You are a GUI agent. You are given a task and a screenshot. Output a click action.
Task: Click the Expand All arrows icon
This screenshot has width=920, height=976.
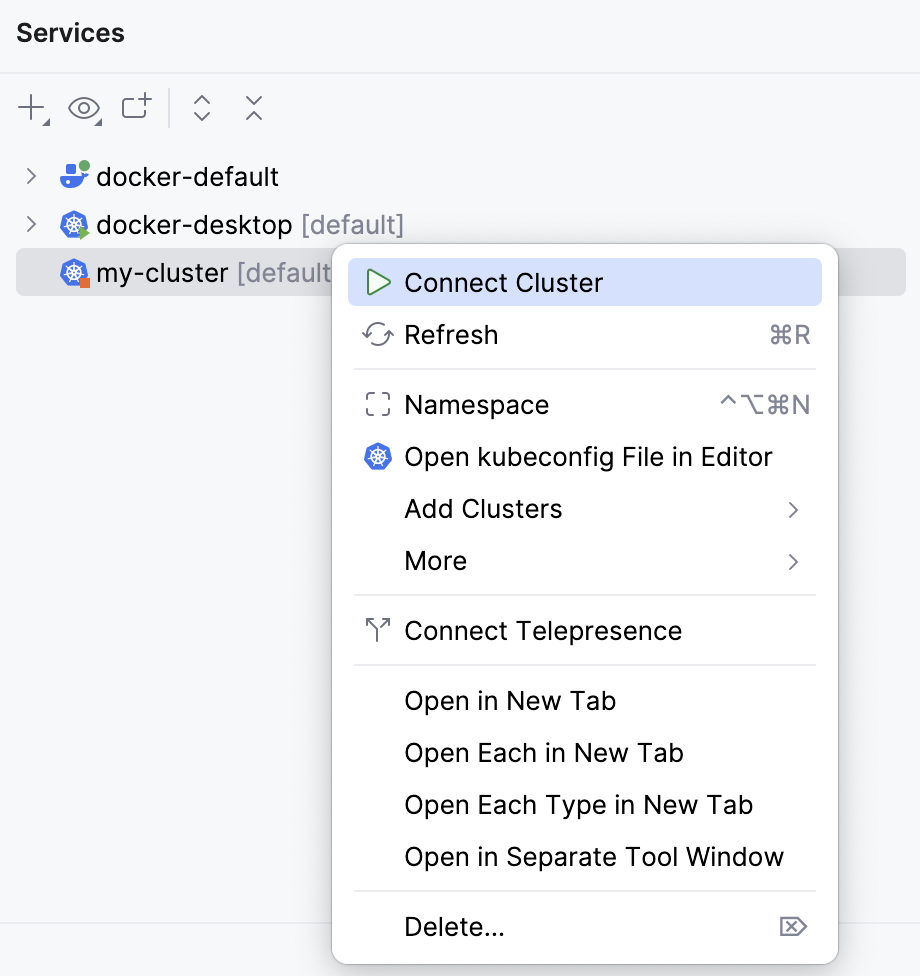pos(202,108)
